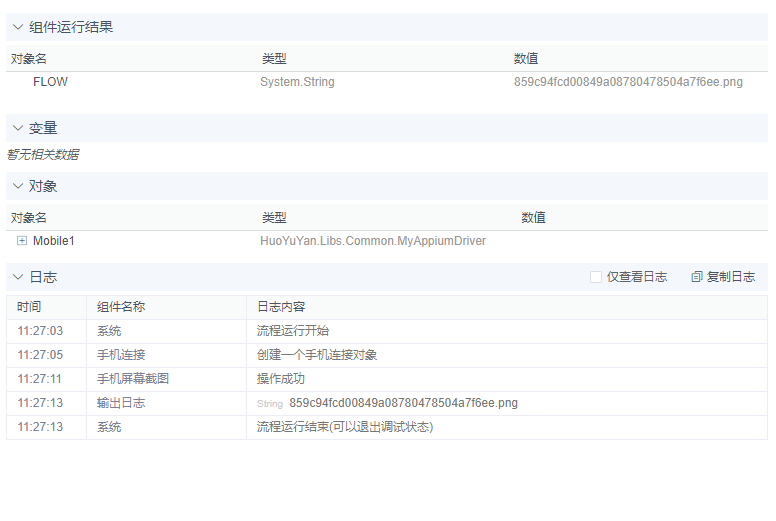The image size is (776, 521).
Task: Click HuoYuYan.Libs.Common.MyAppiumDriver type text
Action: (x=373, y=241)
